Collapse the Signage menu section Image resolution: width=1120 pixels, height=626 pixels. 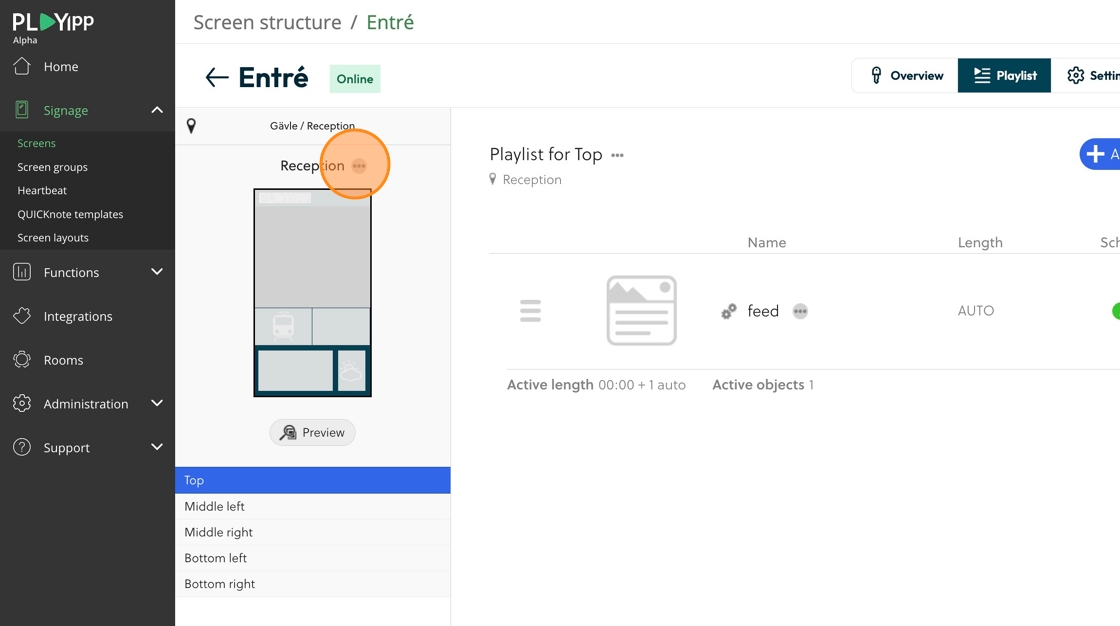pos(157,109)
